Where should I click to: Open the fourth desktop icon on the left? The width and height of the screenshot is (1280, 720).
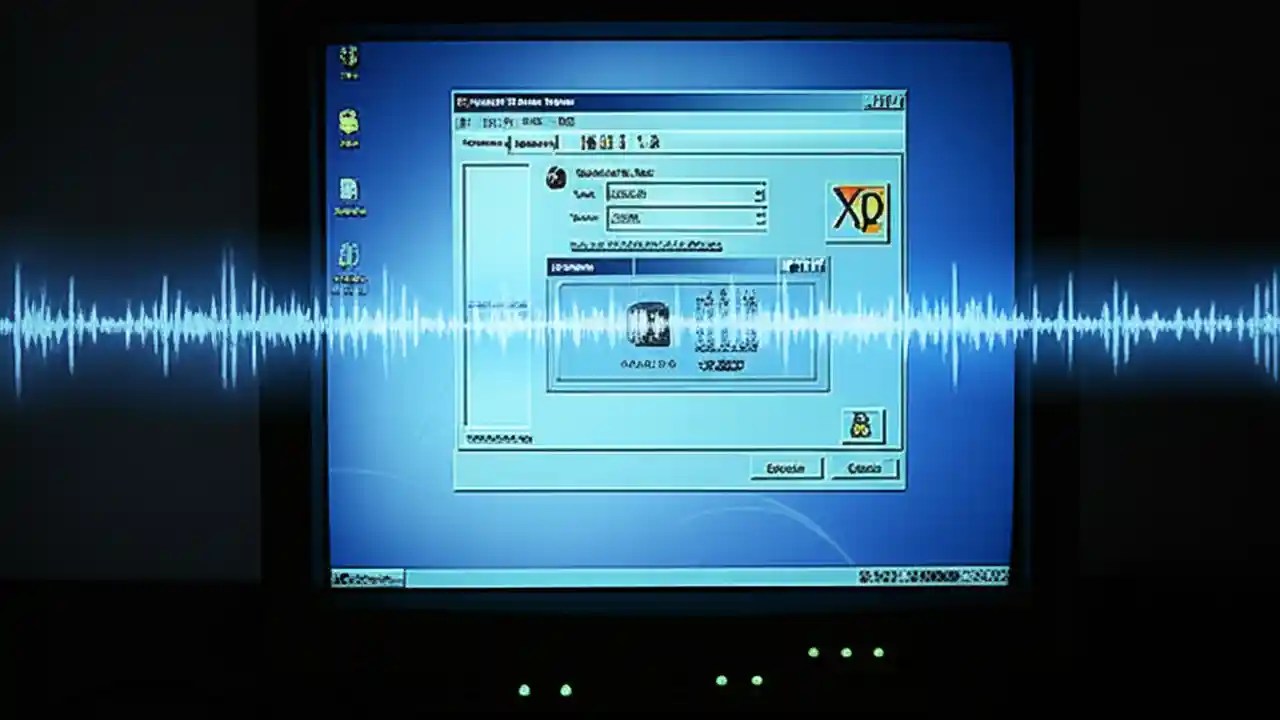348,256
